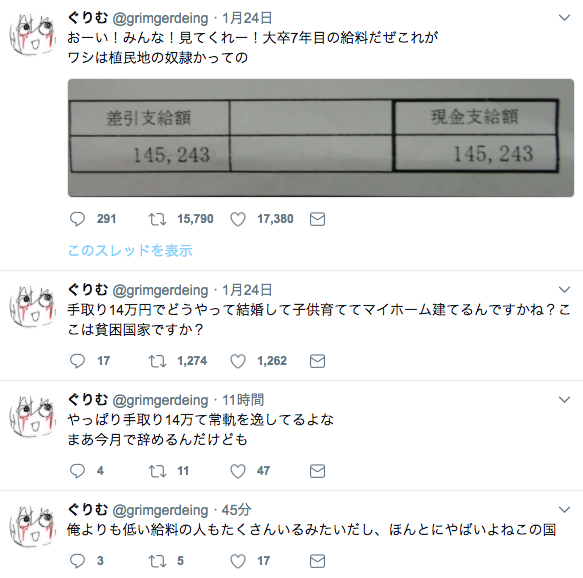
Task: Expand the options chevron on the 11時間 tweet
Action: coord(564,400)
